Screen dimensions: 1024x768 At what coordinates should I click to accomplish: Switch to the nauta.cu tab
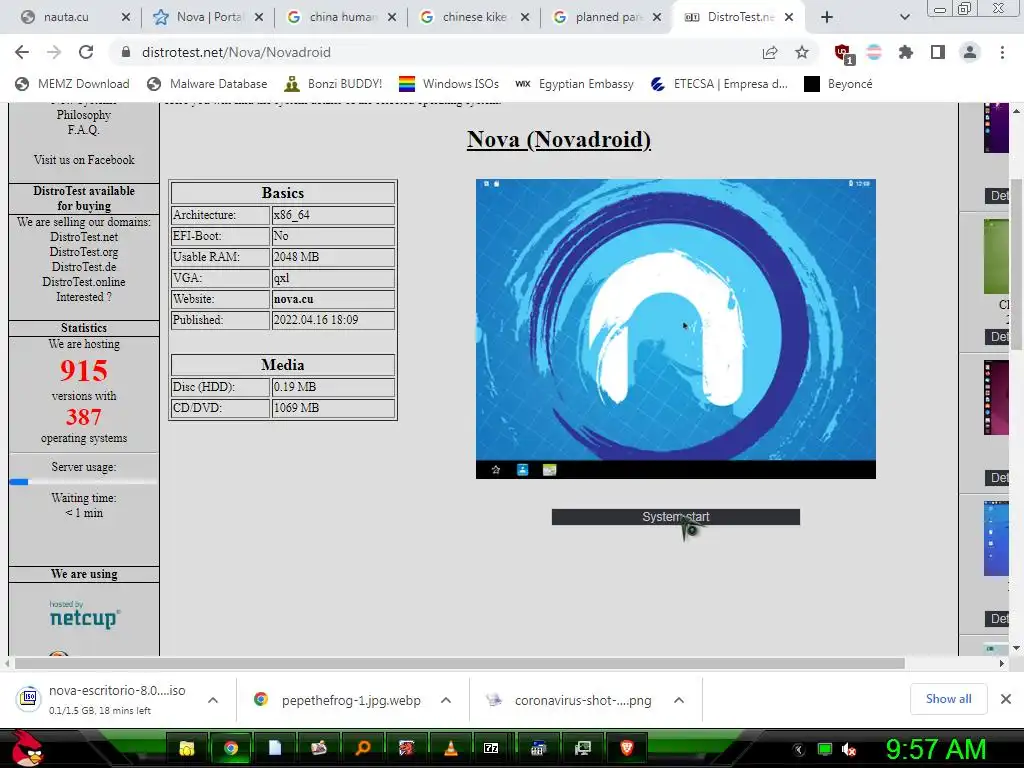click(x=65, y=17)
